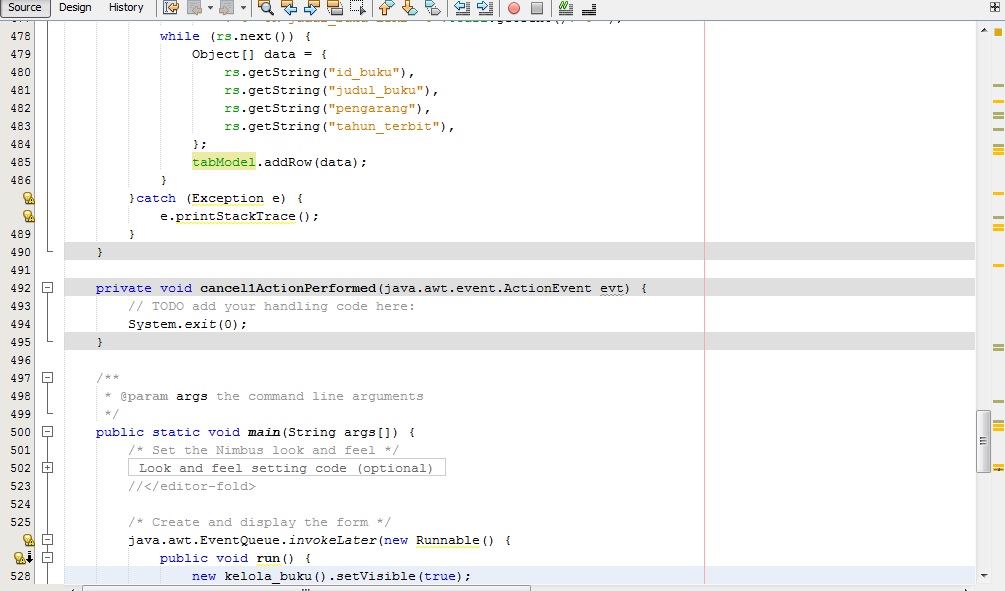
Task: Collapse the main method code fold
Action: pos(47,432)
